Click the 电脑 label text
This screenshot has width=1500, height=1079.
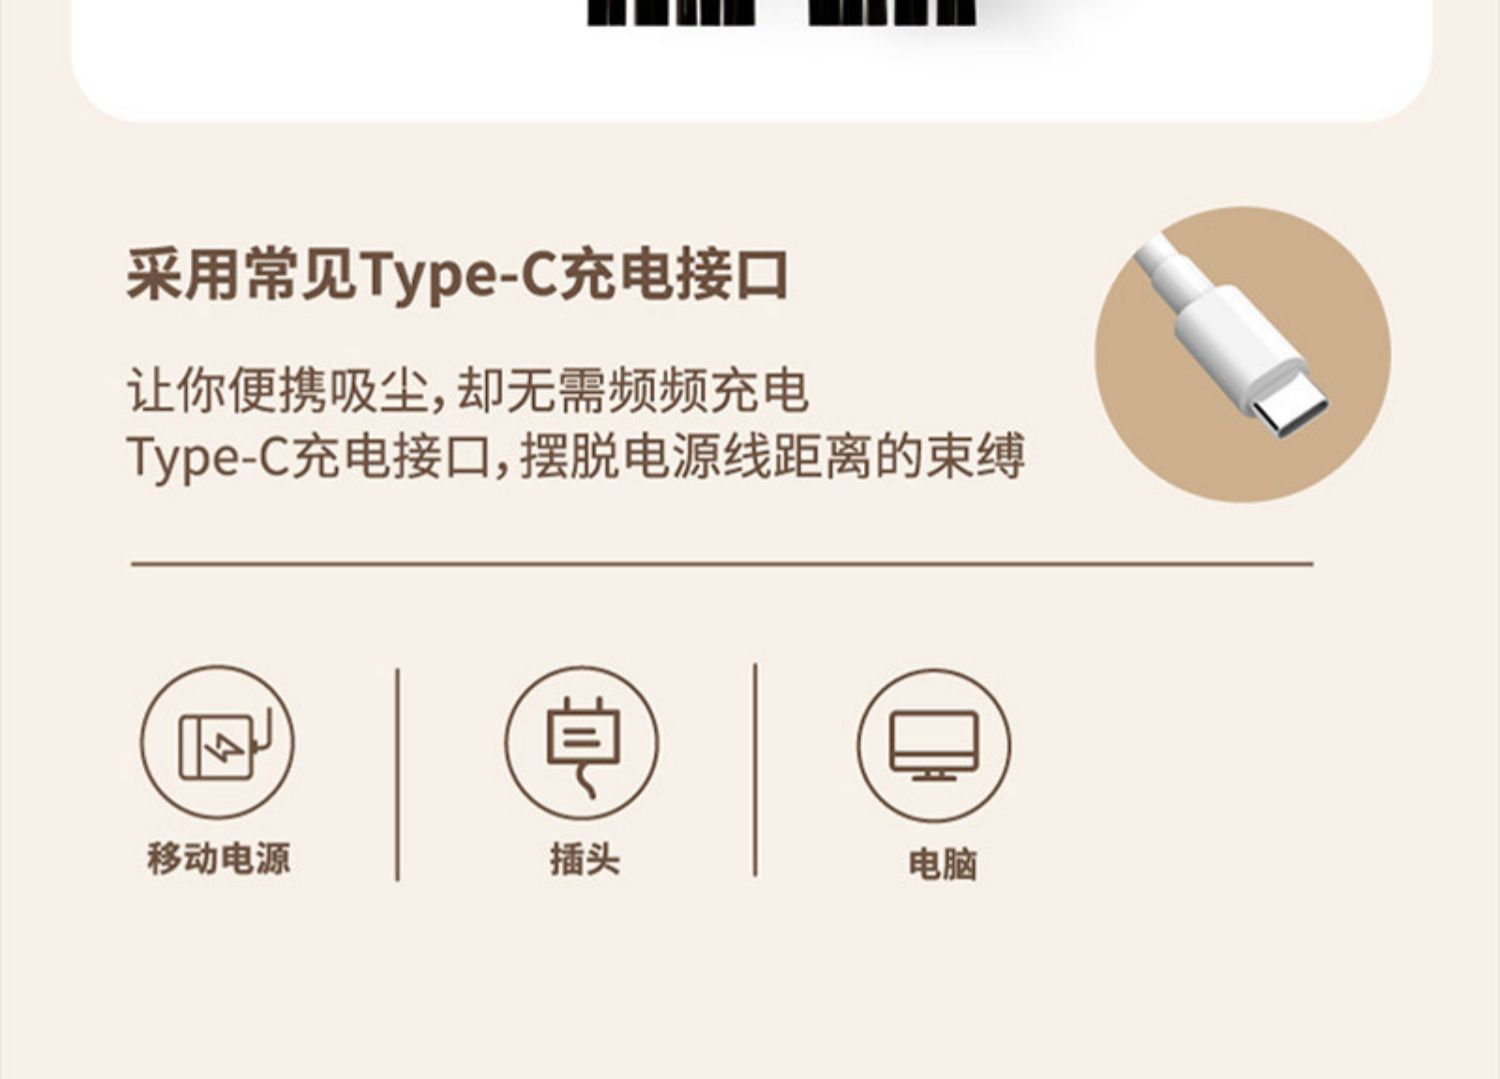(x=942, y=864)
